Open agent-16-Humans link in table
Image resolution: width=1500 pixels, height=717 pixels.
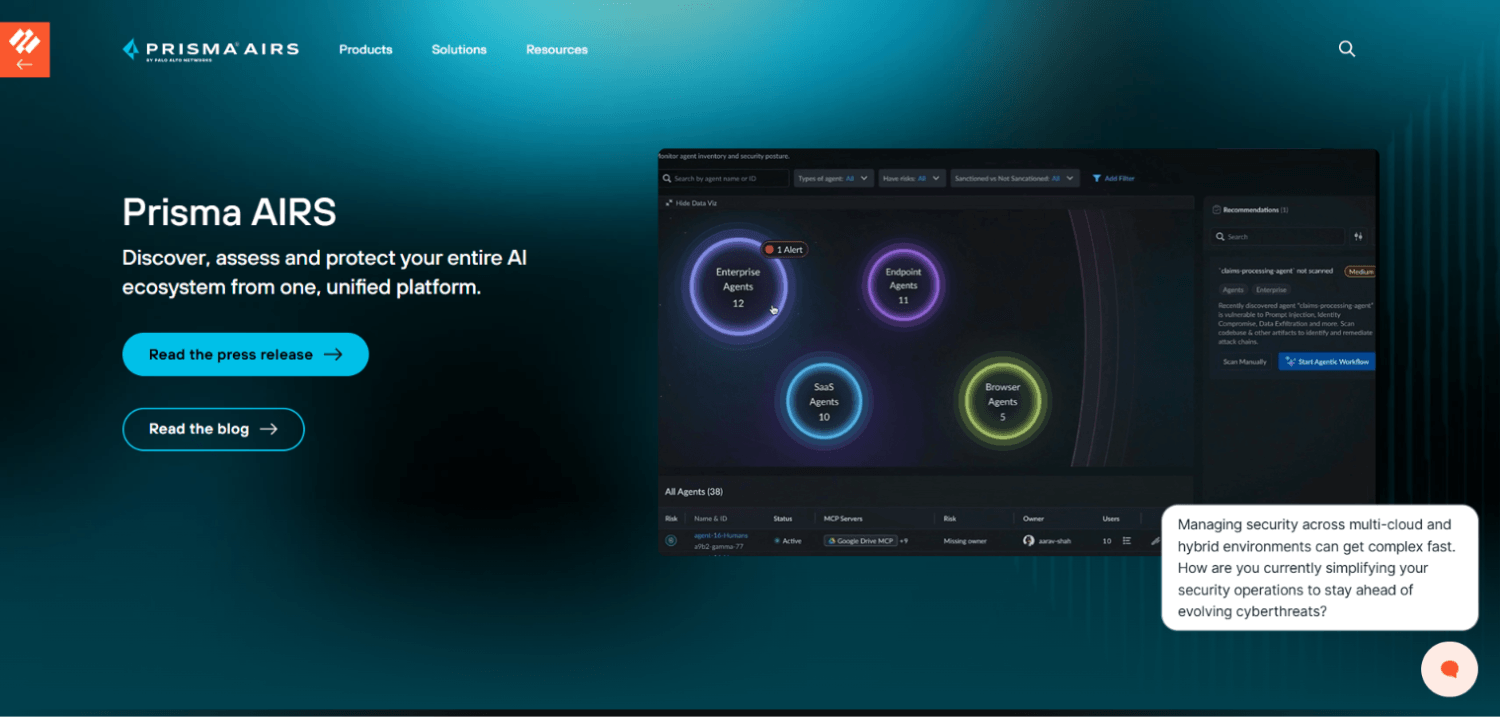click(x=720, y=536)
